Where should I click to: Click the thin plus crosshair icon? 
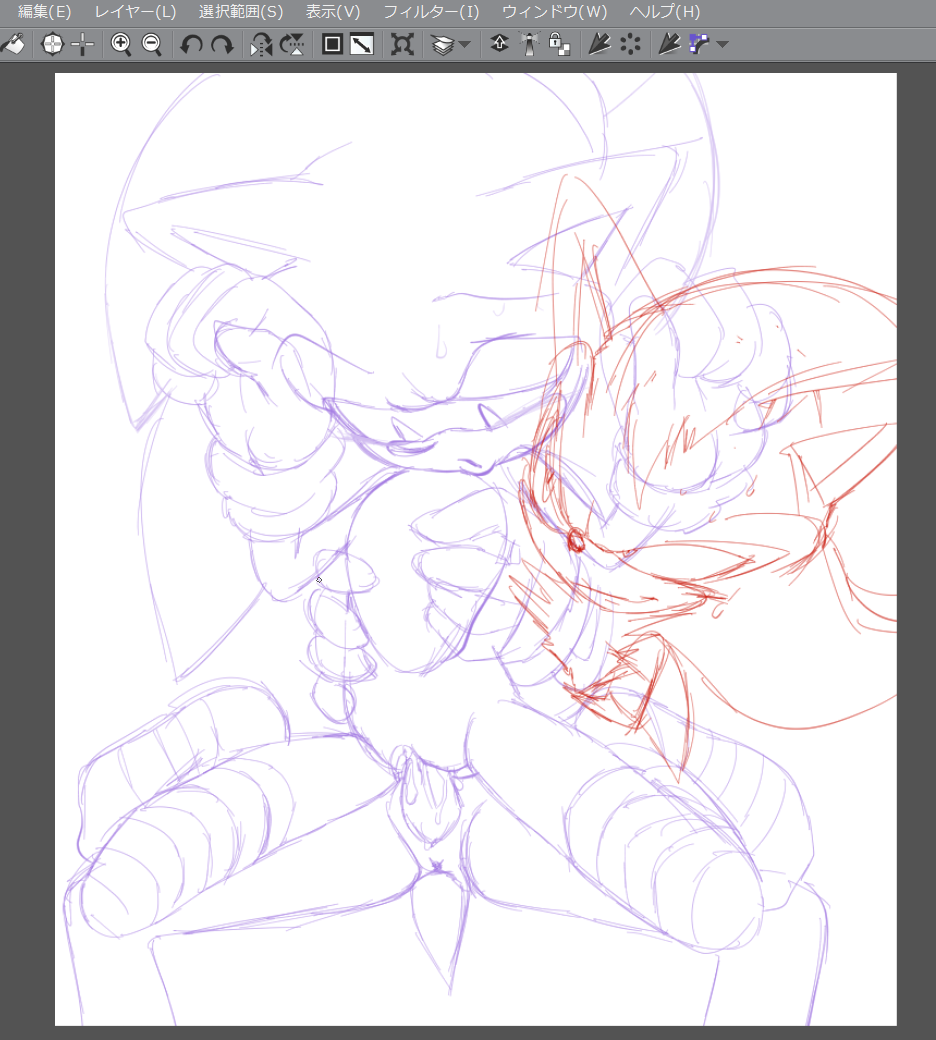point(83,44)
